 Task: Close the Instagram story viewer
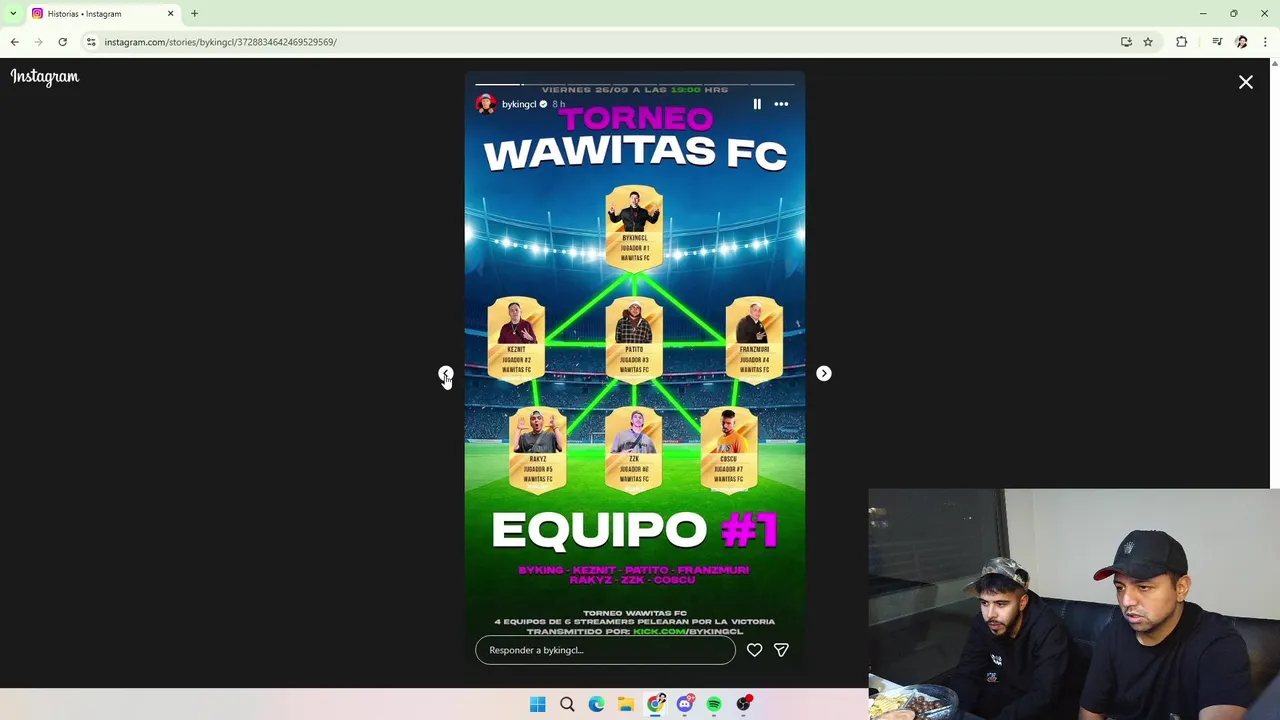[x=1246, y=83]
